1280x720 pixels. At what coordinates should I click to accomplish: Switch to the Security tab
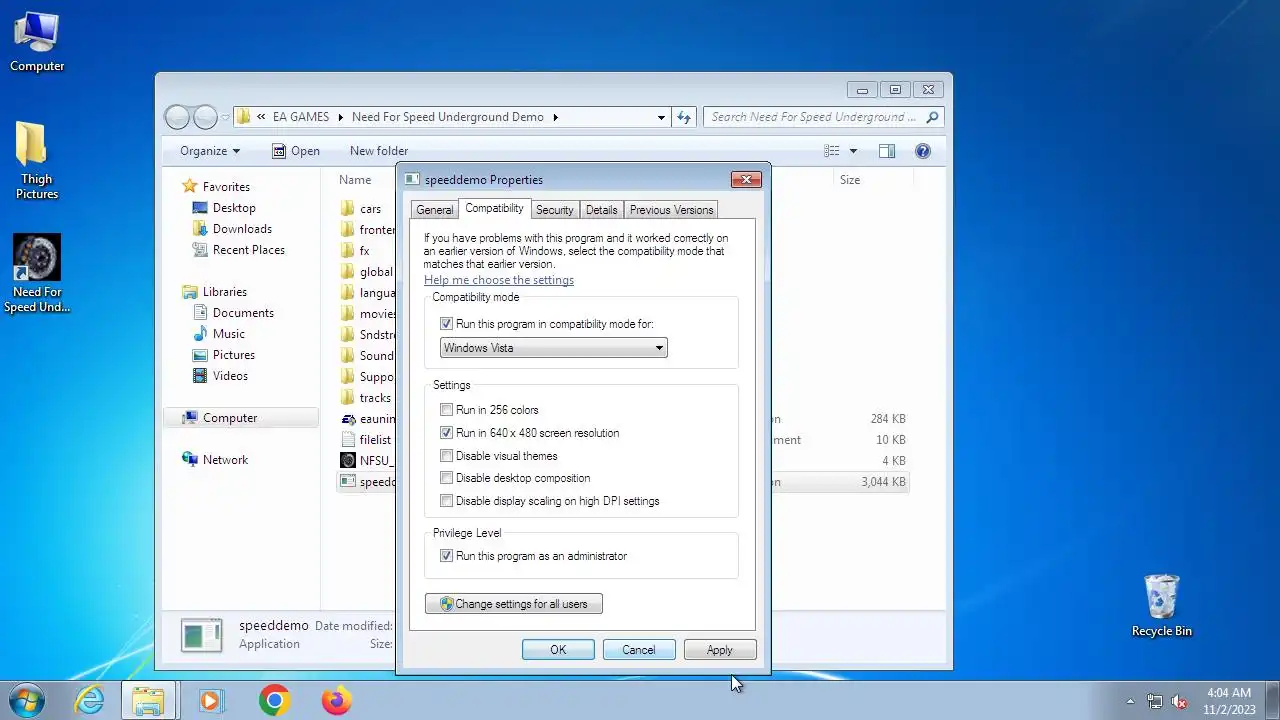click(554, 210)
